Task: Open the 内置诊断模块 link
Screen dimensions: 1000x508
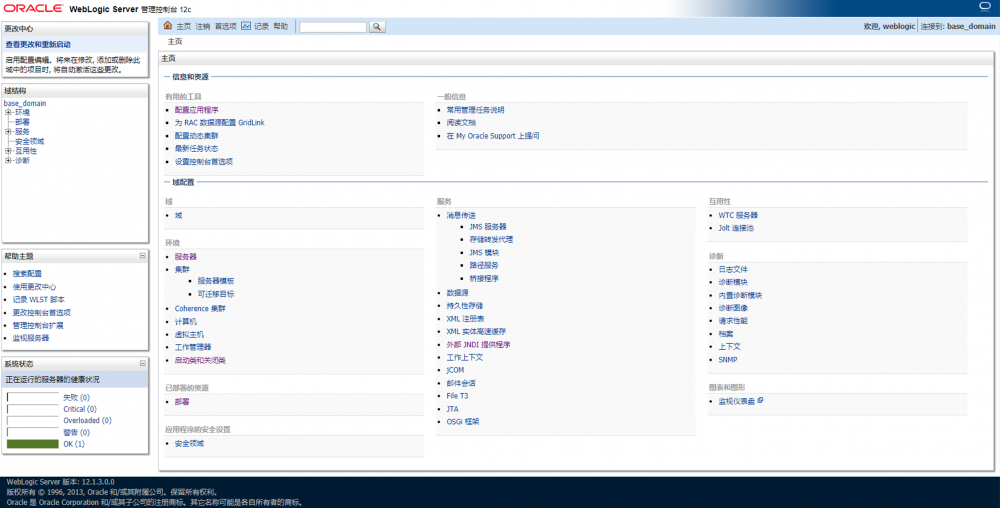Action: [740, 296]
